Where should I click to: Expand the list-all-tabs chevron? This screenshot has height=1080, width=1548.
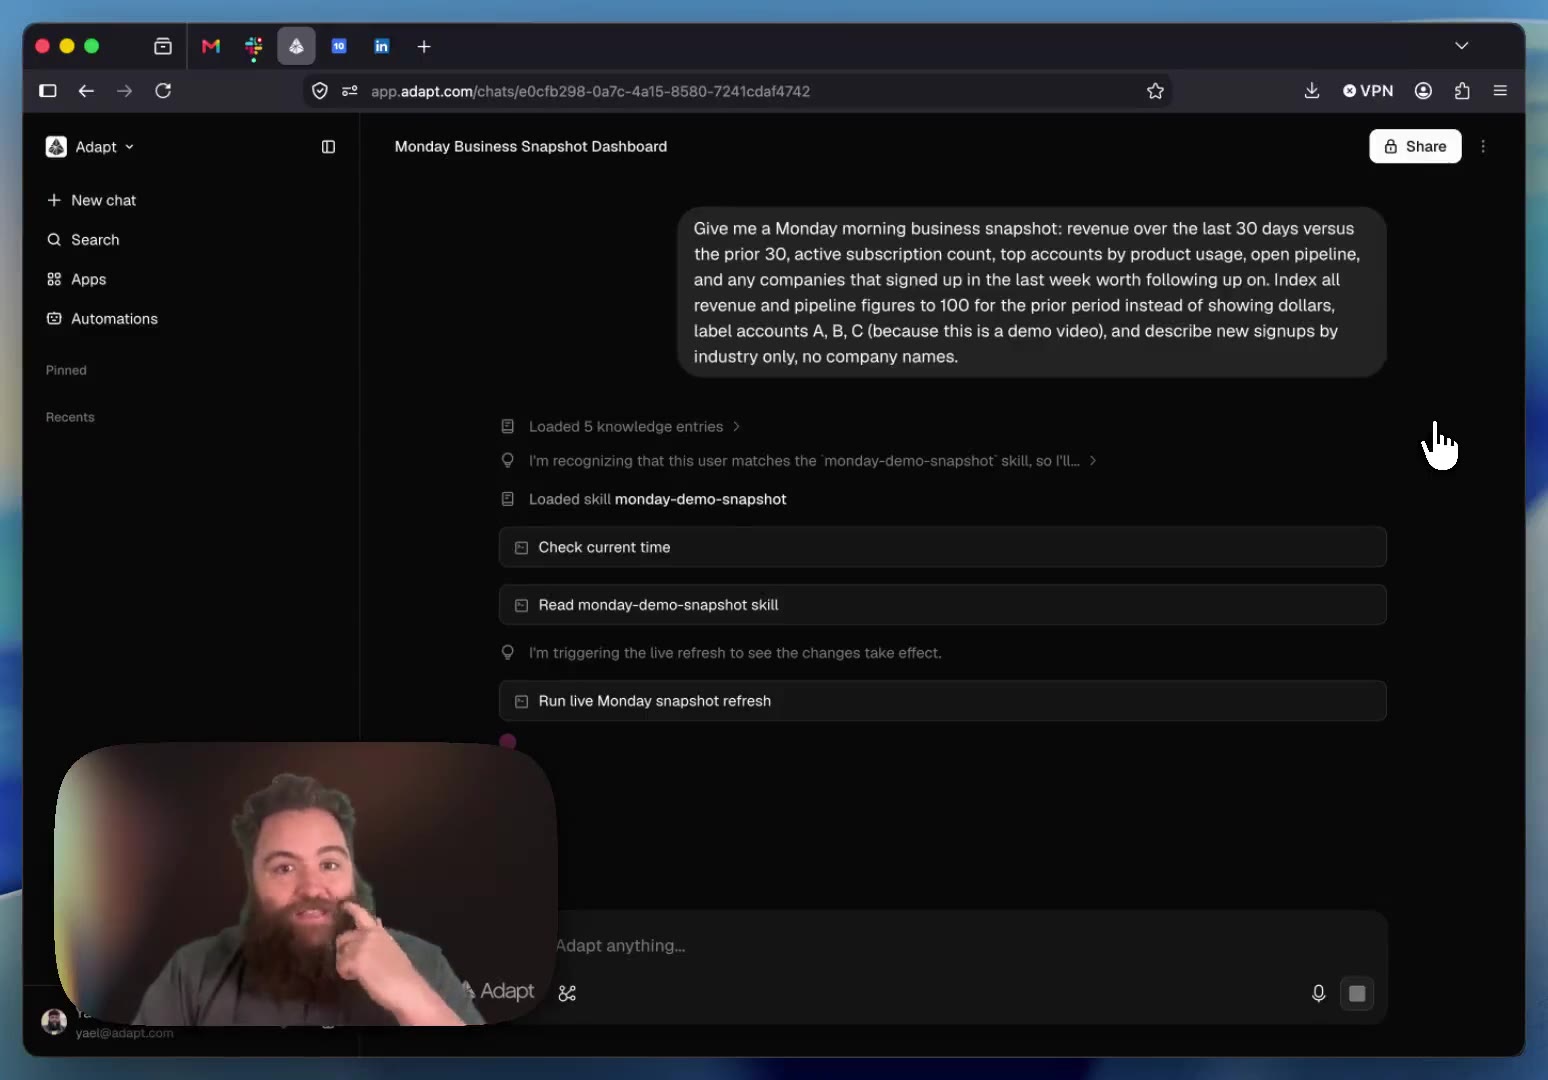pyautogui.click(x=1462, y=46)
